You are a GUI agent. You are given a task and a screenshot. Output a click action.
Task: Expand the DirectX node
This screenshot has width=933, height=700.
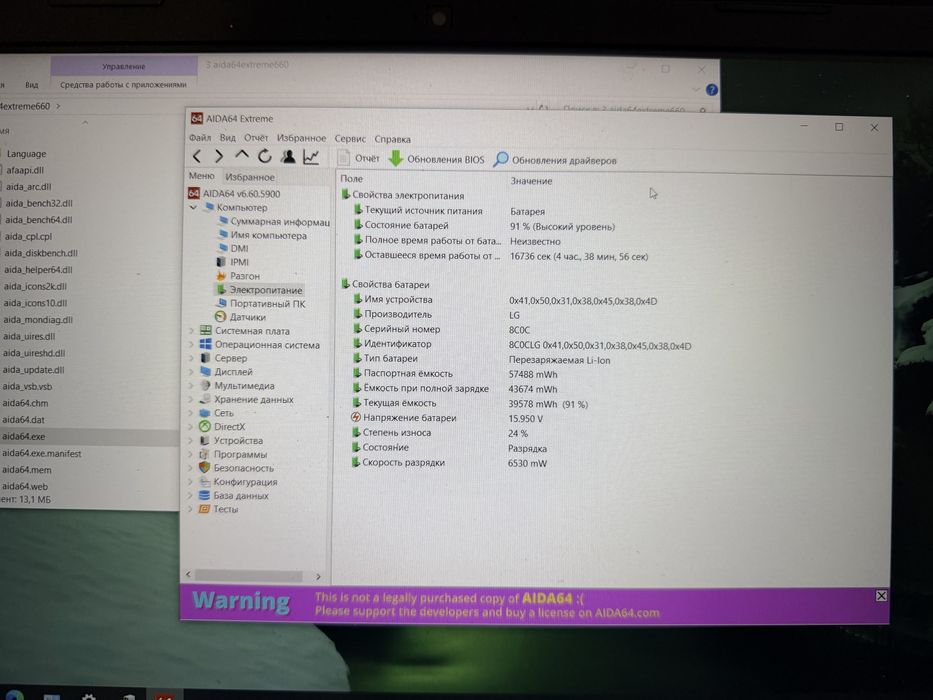[192, 426]
